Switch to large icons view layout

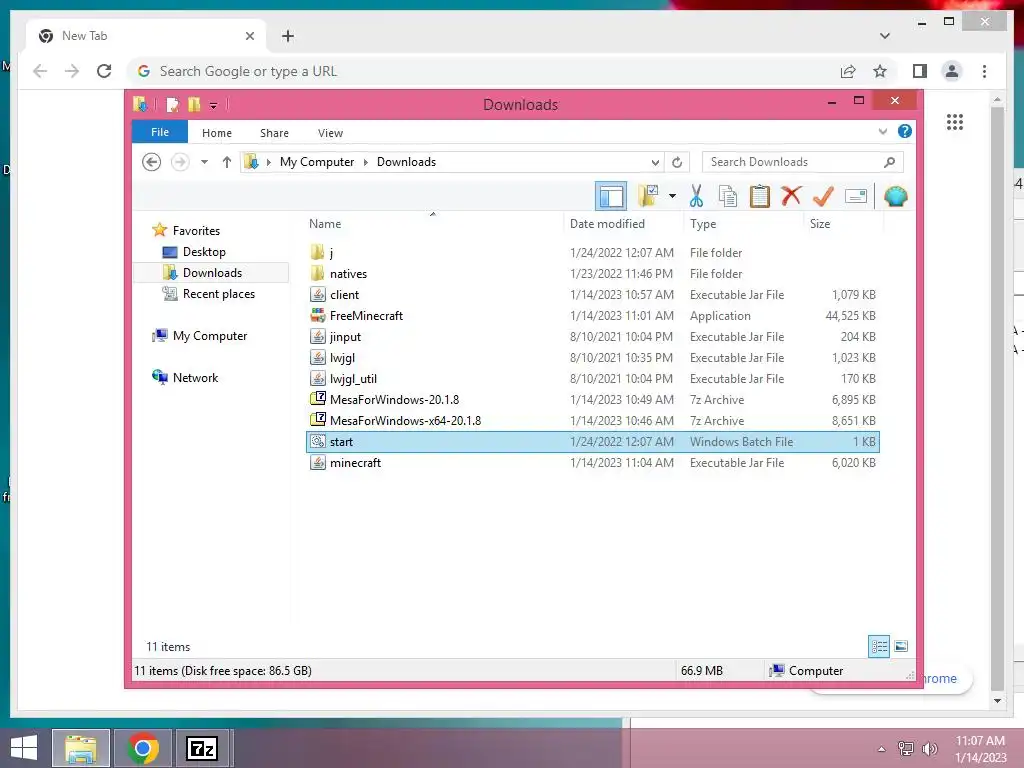click(901, 647)
